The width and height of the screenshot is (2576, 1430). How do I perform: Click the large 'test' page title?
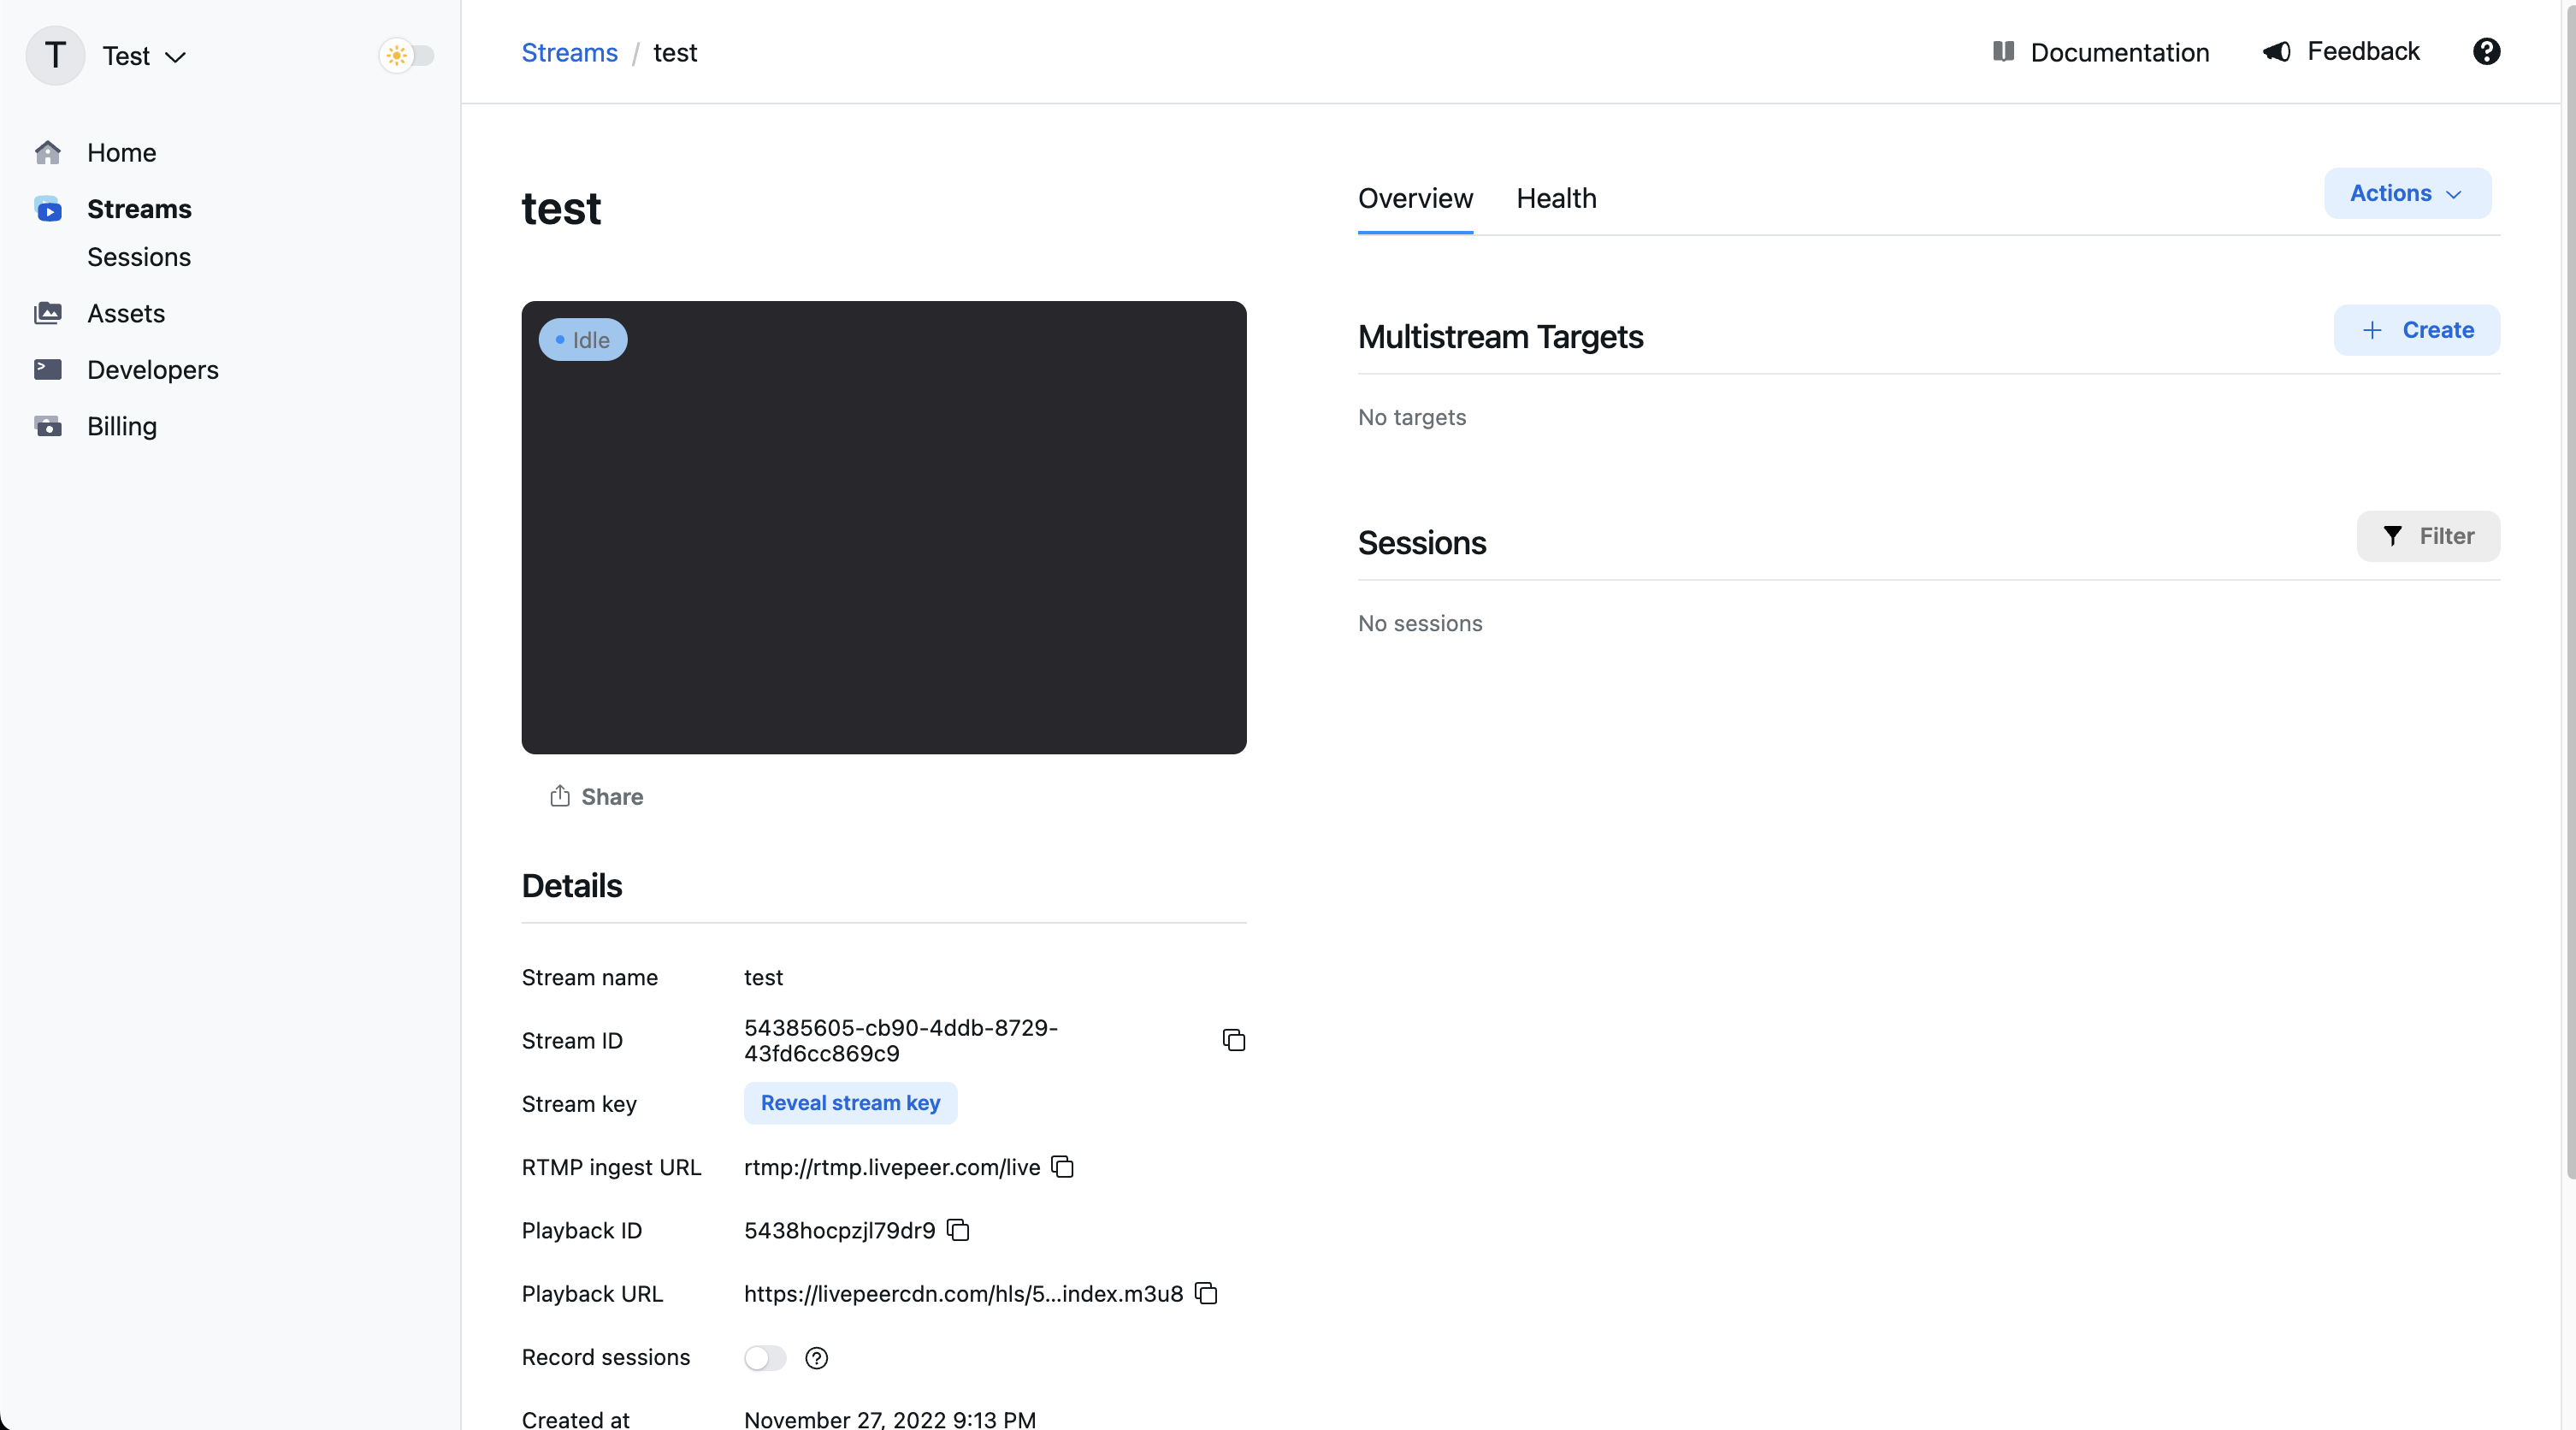(x=561, y=208)
